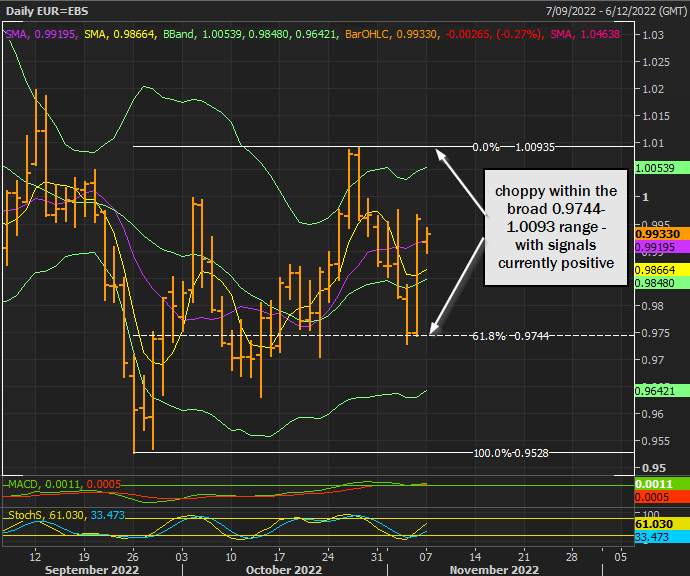Click the September 2022 axis label
Screen dimensions: 690x576
[92, 569]
